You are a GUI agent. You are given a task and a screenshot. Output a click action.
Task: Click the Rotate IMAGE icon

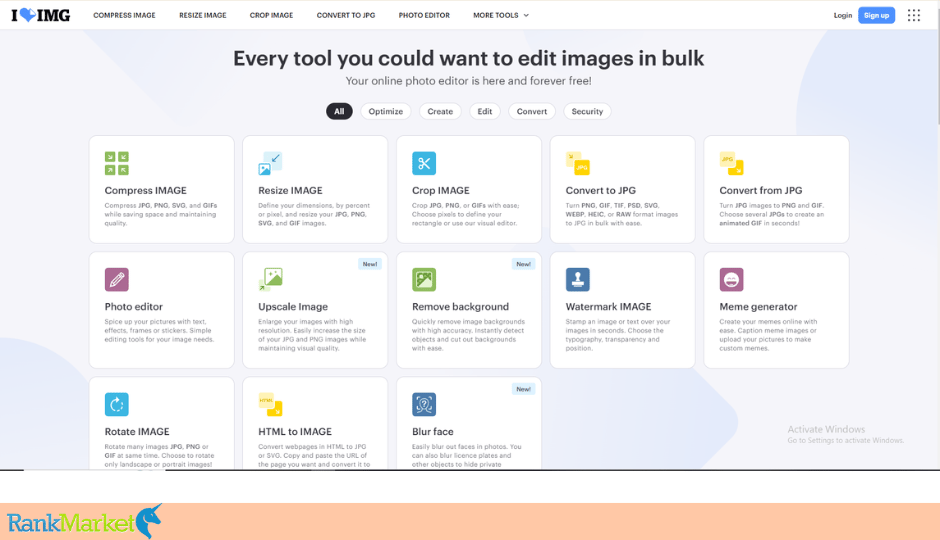(x=116, y=405)
